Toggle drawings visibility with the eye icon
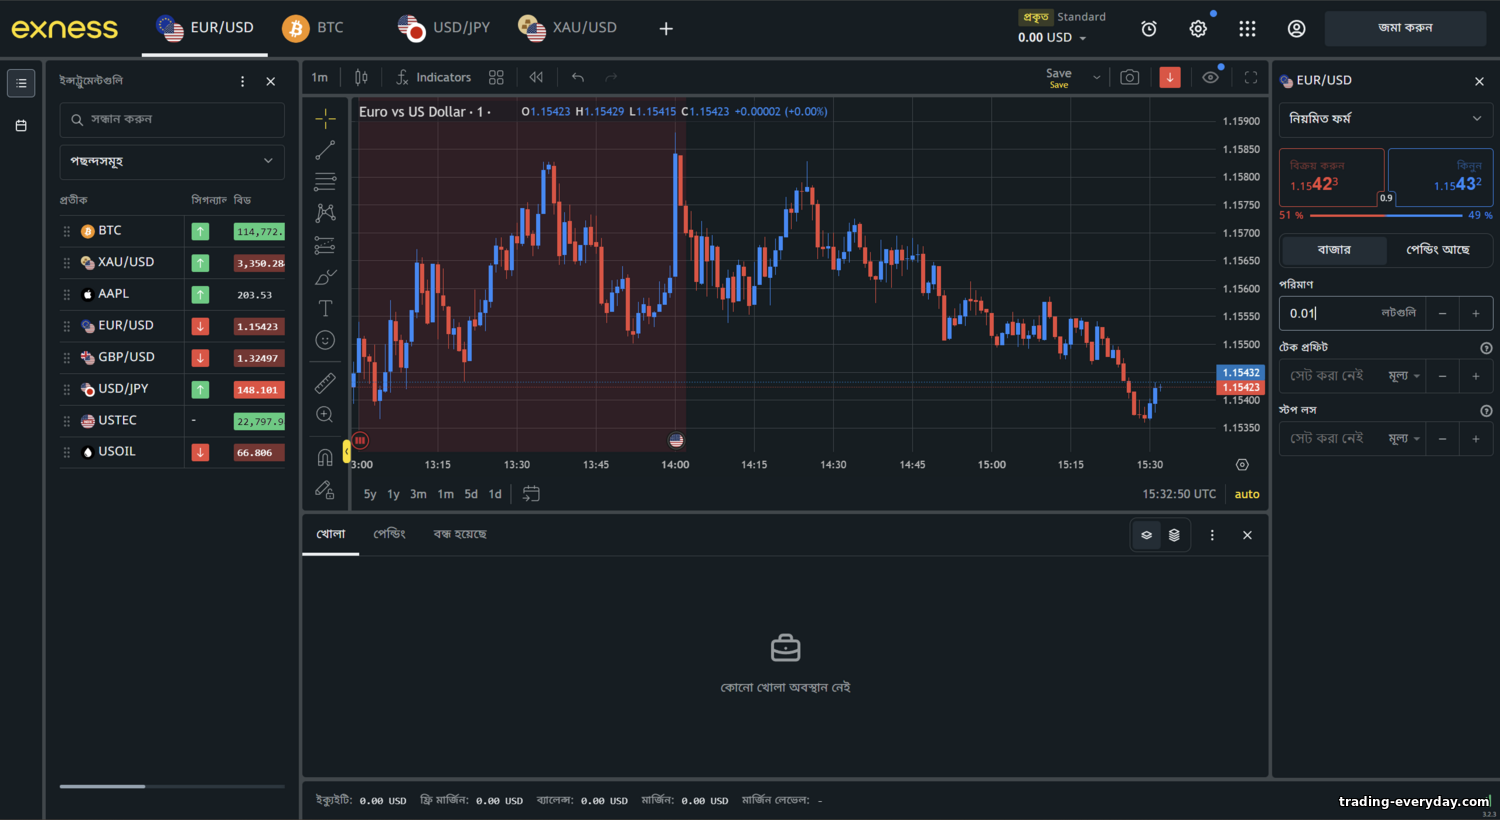Image resolution: width=1500 pixels, height=820 pixels. click(x=1210, y=77)
